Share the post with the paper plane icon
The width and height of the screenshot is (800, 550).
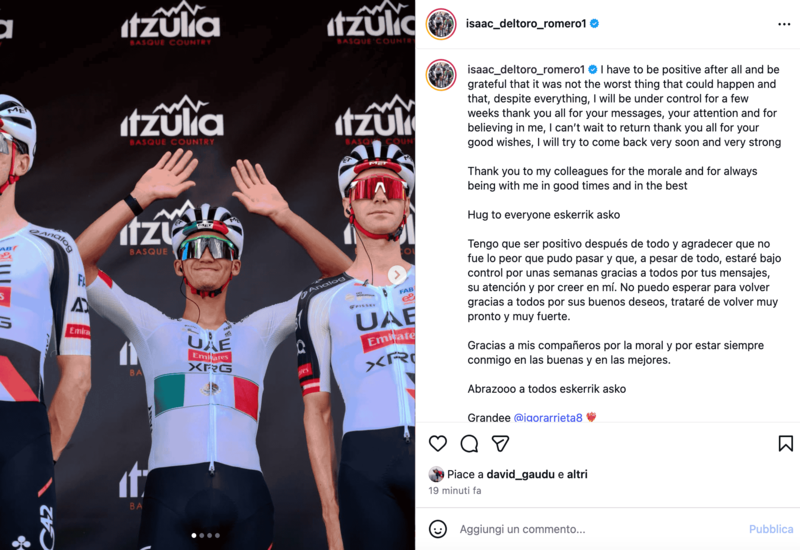click(x=500, y=443)
